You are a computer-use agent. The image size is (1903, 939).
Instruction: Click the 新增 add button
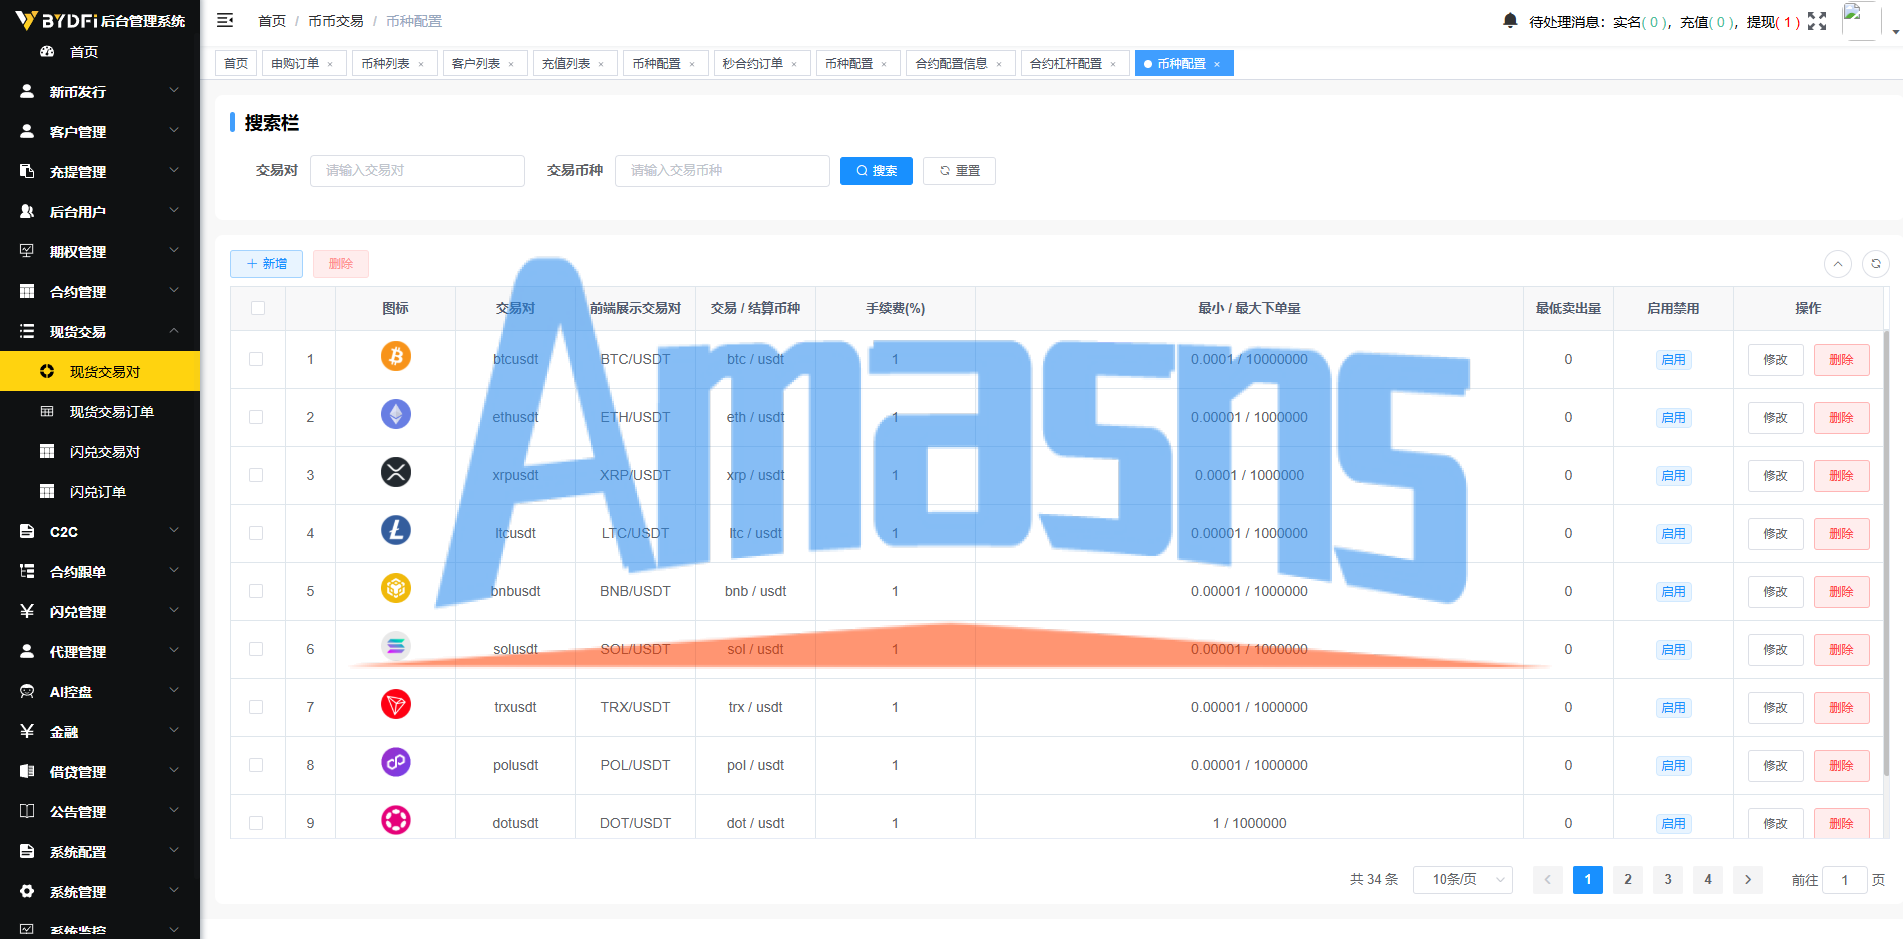coord(266,264)
